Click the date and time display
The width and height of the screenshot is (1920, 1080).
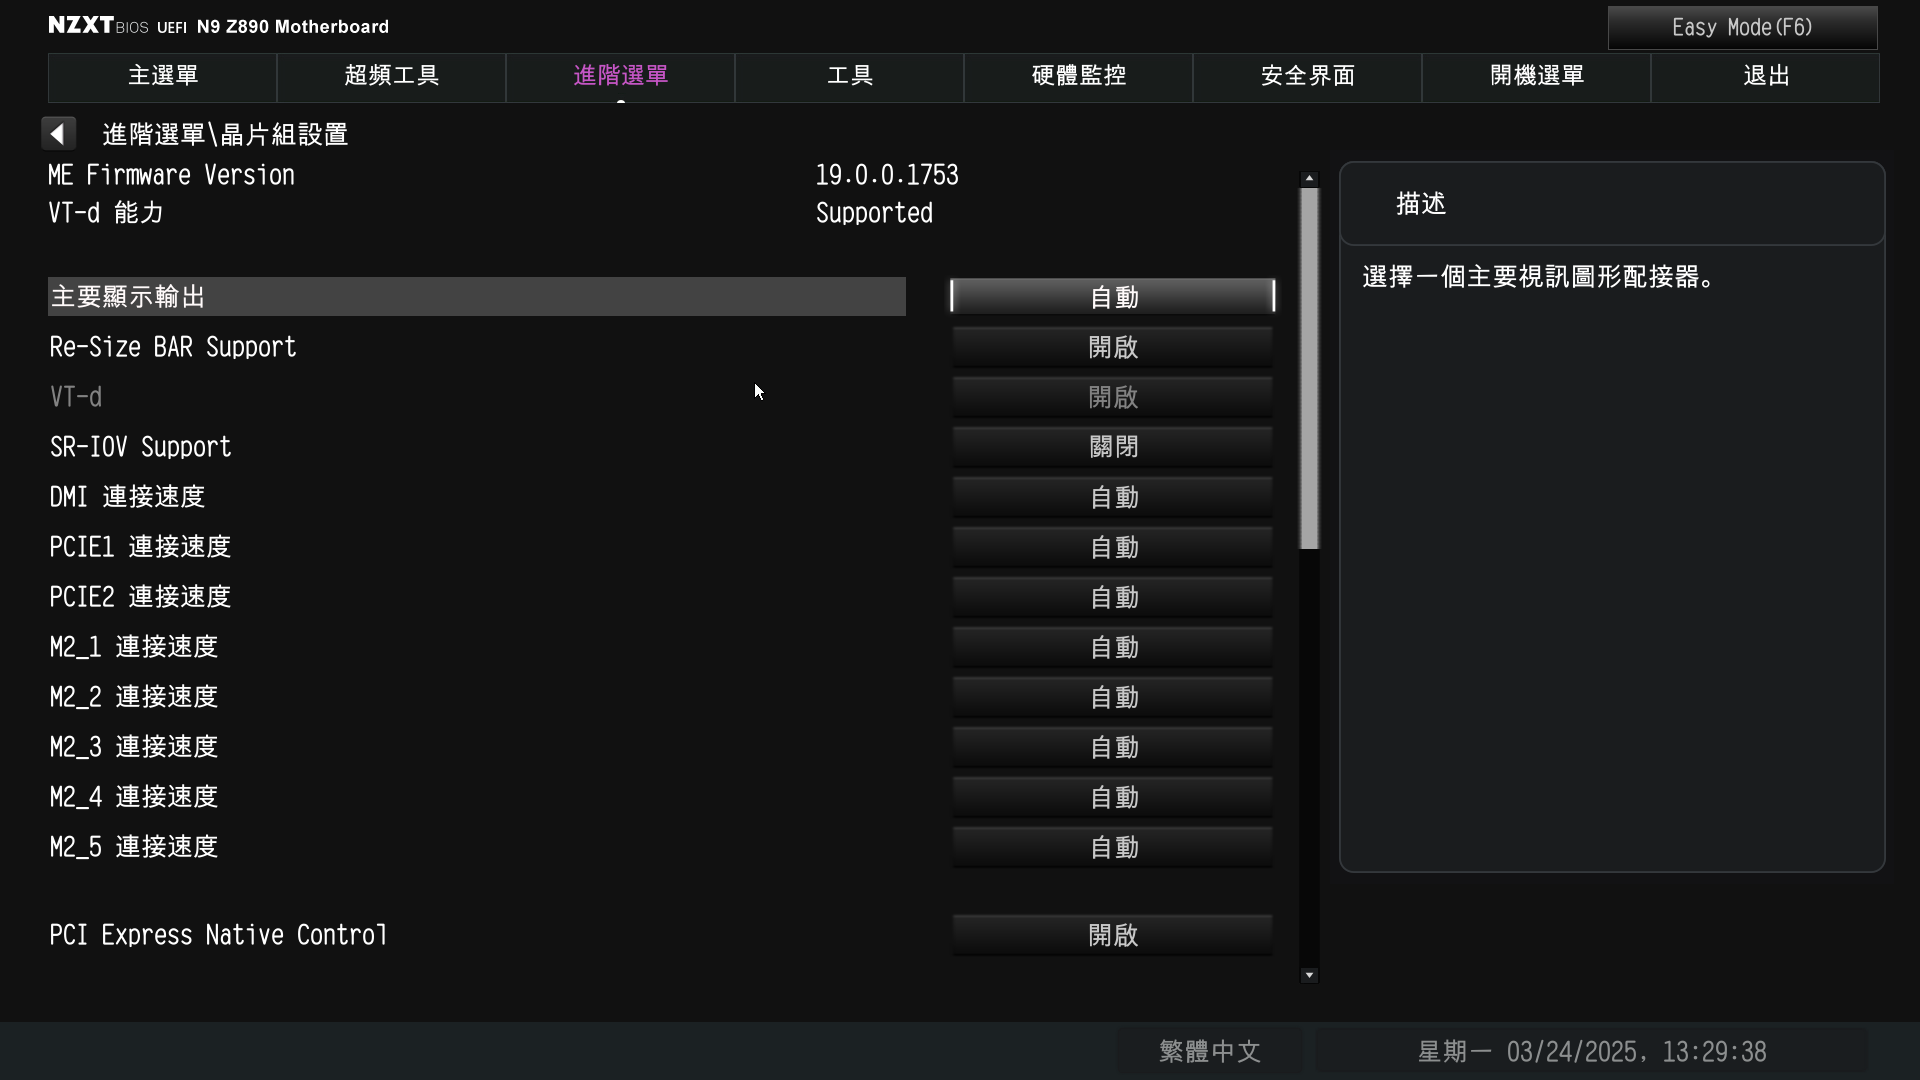1591,1051
